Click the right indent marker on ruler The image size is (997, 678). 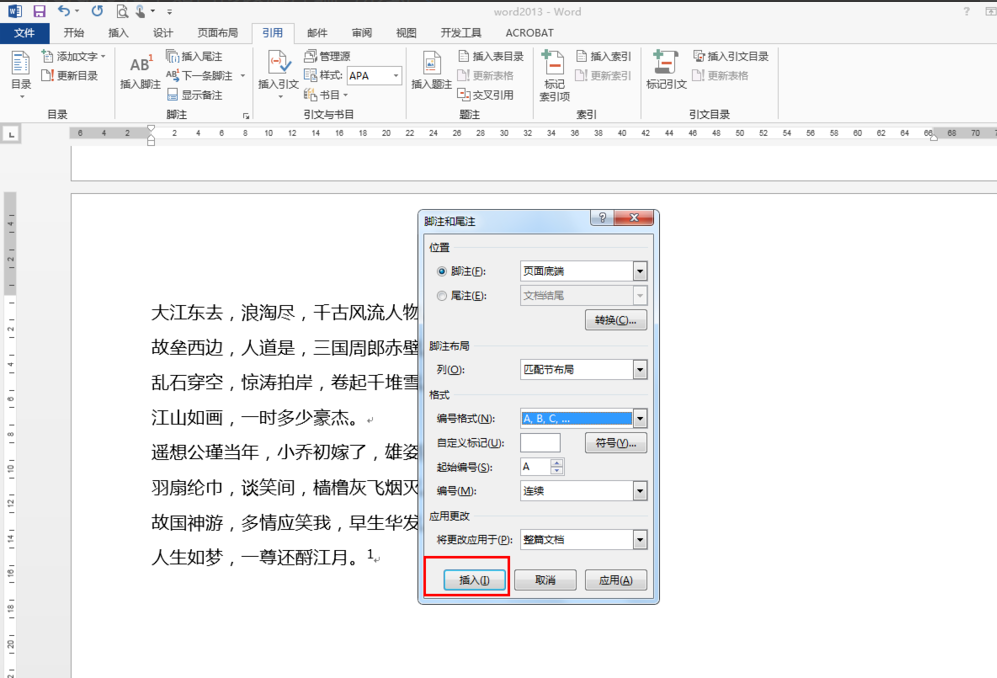(x=933, y=137)
